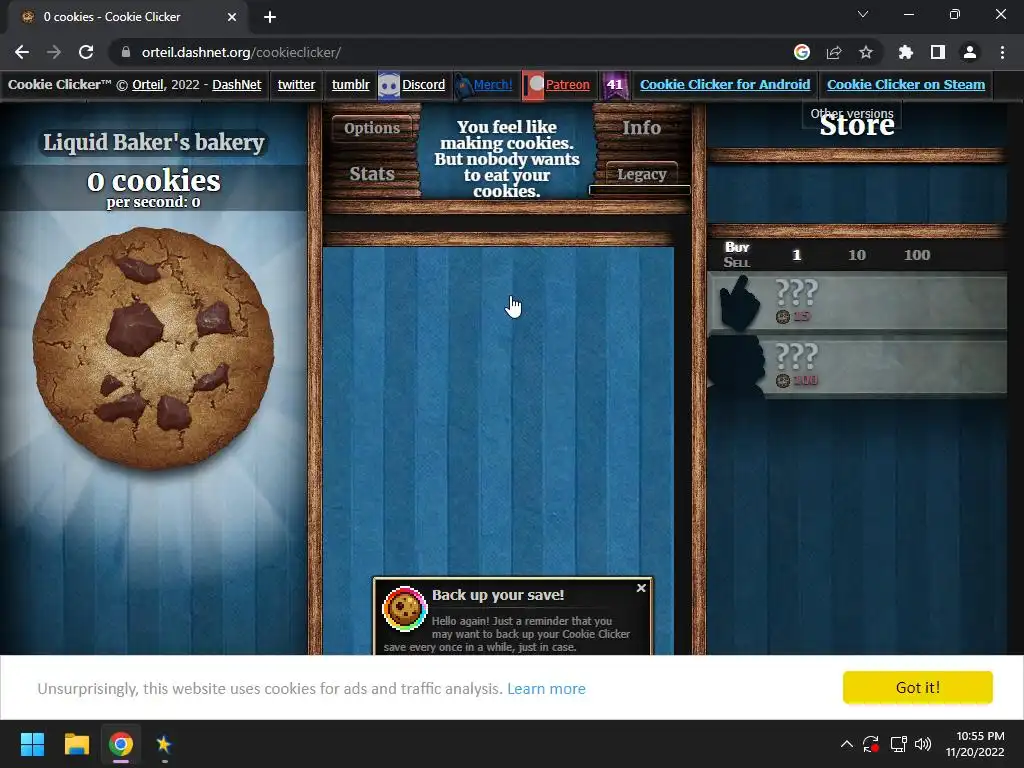Show hidden system tray icons

(846, 744)
